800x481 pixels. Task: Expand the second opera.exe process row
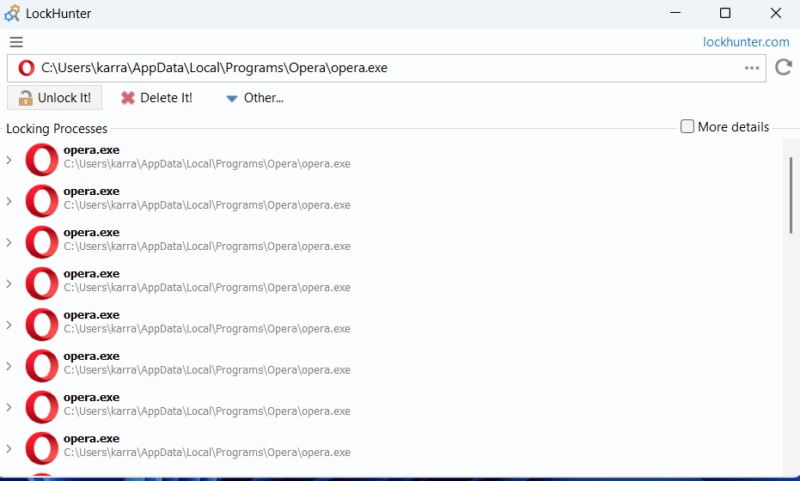click(9, 201)
